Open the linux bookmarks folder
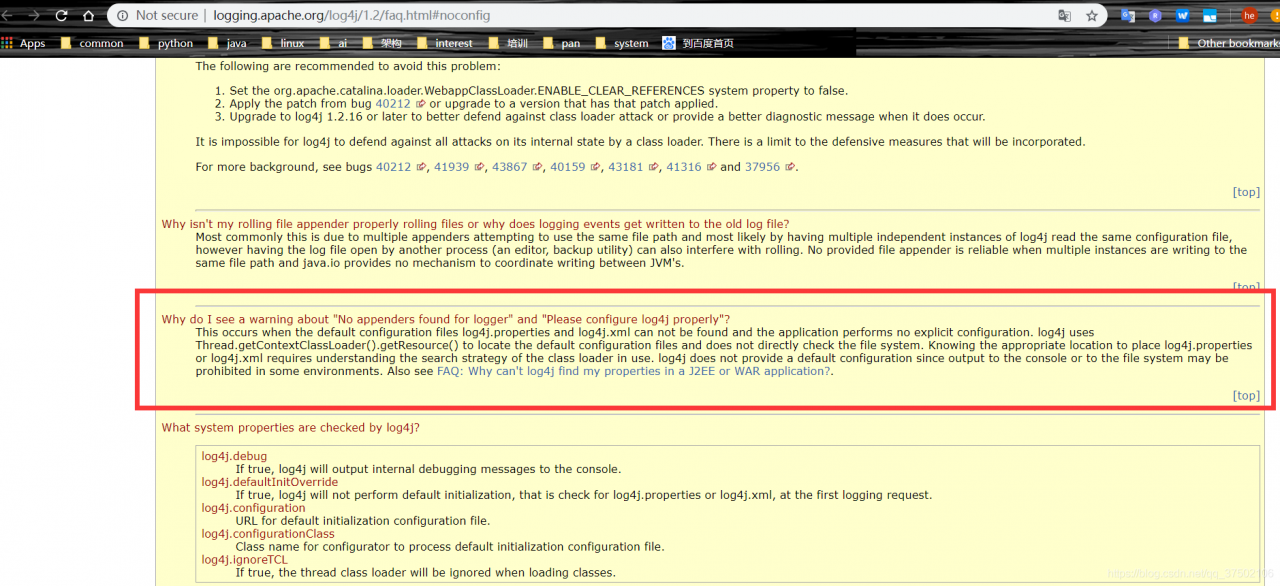Viewport: 1280px width, 586px height. (x=283, y=43)
